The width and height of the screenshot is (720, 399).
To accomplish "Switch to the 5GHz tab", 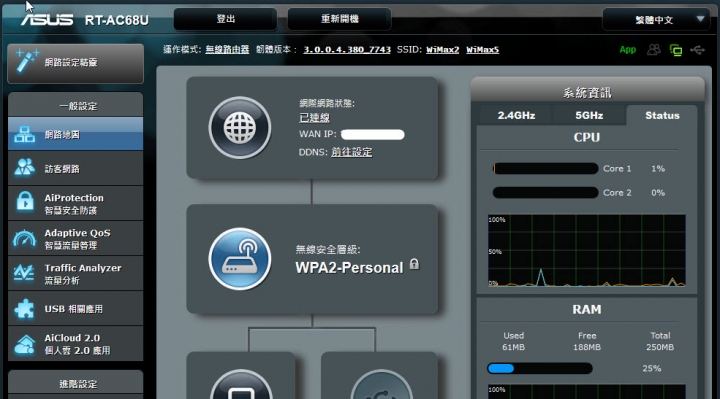I will click(x=589, y=115).
